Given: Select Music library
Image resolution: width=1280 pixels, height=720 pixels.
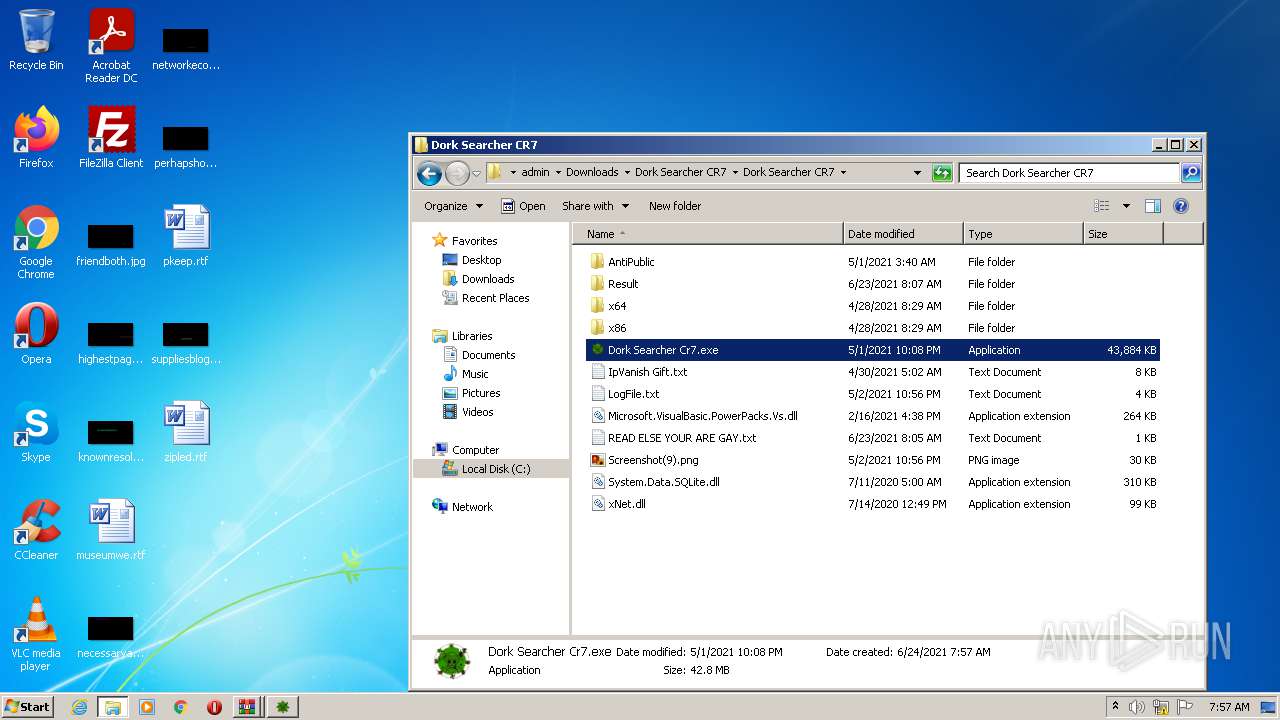Looking at the screenshot, I should (475, 374).
